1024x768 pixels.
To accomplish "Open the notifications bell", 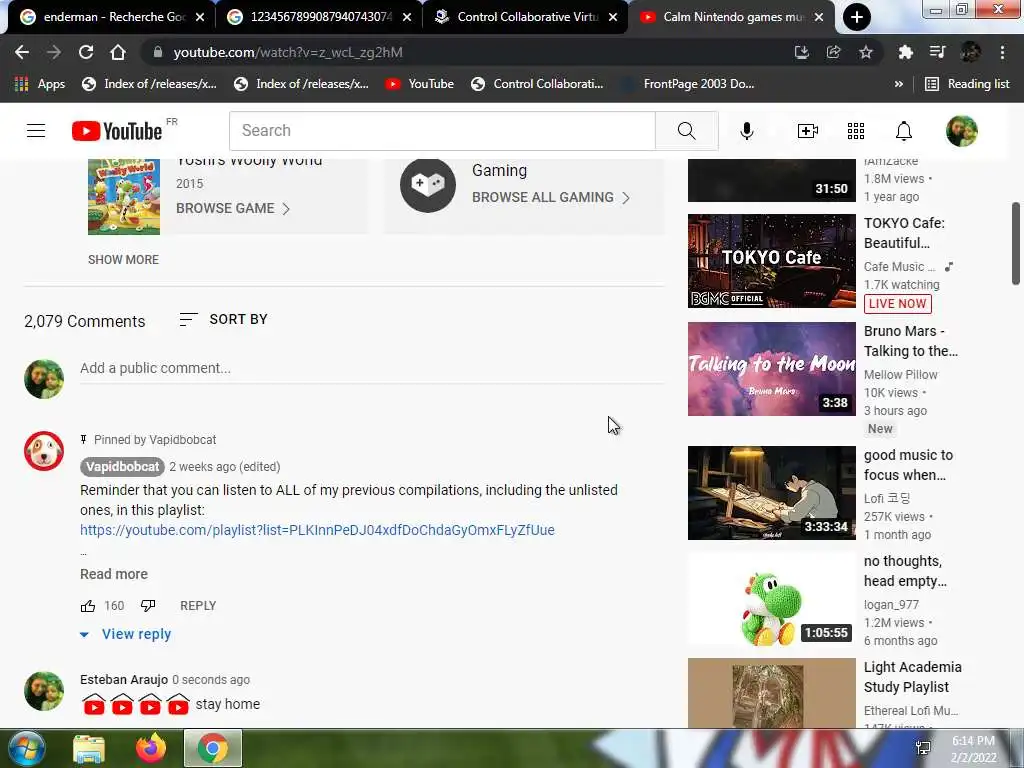I will click(903, 131).
